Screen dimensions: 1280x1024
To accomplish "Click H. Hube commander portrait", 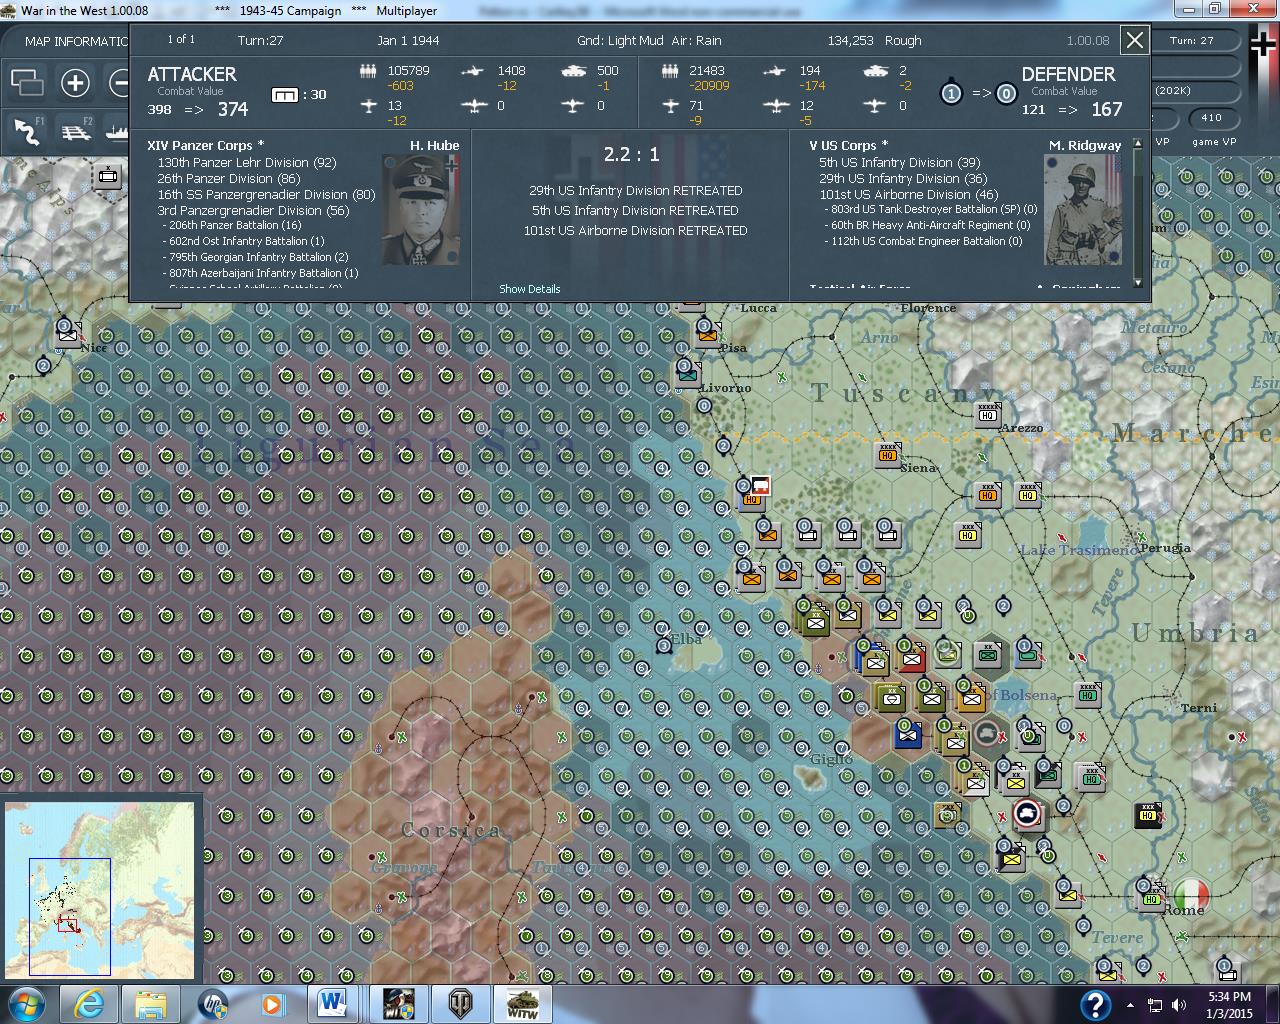I will coord(421,209).
